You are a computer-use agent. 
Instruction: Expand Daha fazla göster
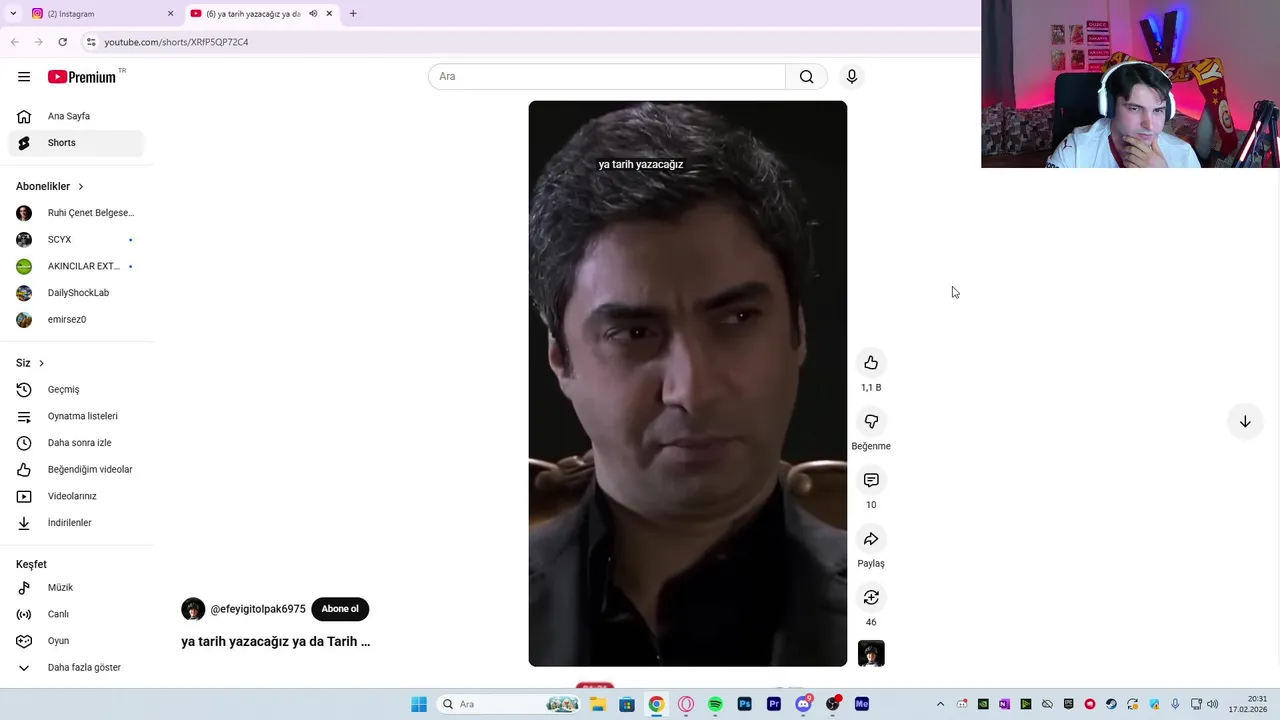click(x=76, y=668)
